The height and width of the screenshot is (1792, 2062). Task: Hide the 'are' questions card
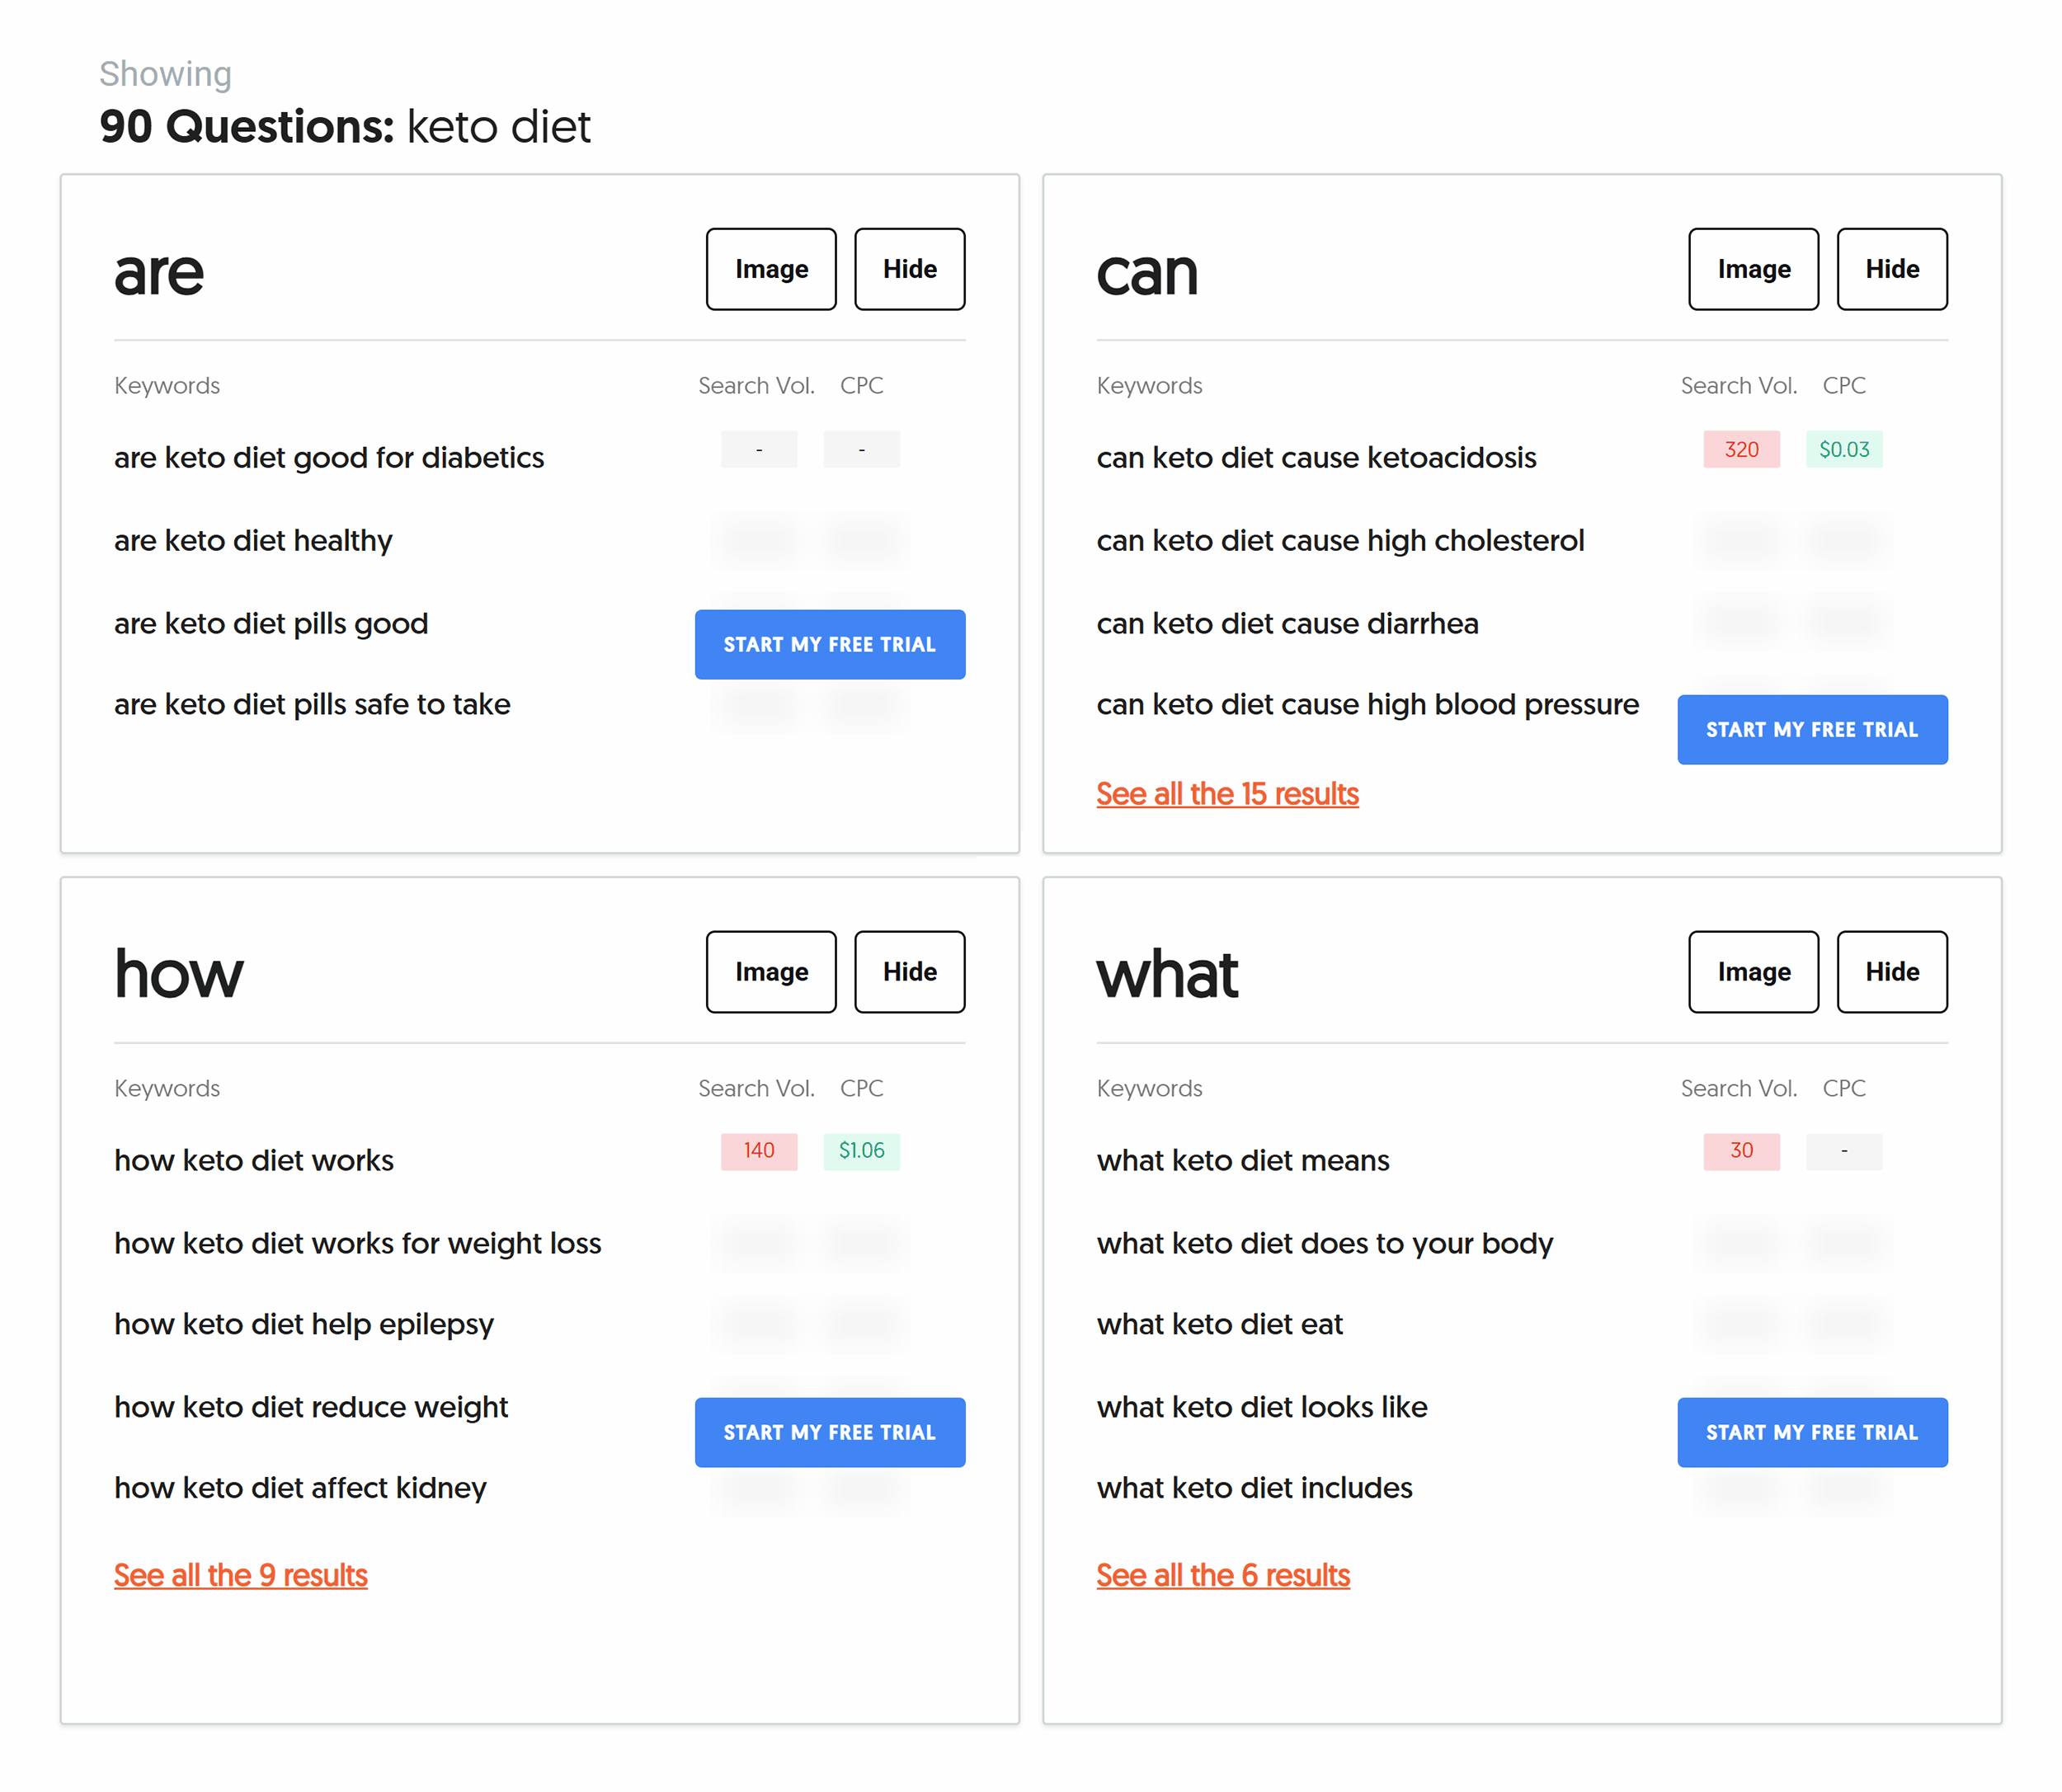pyautogui.click(x=909, y=269)
